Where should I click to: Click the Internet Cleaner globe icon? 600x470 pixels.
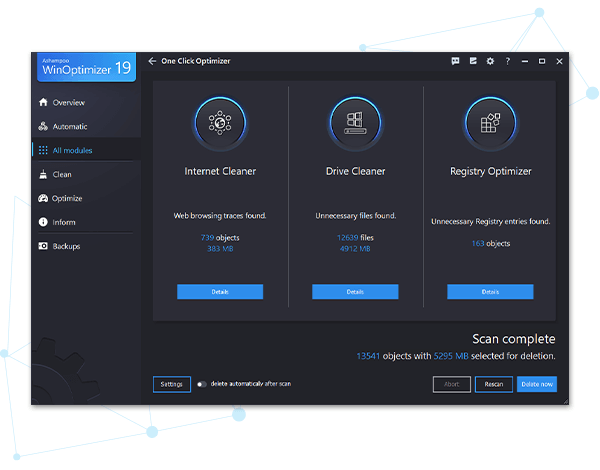tap(220, 123)
